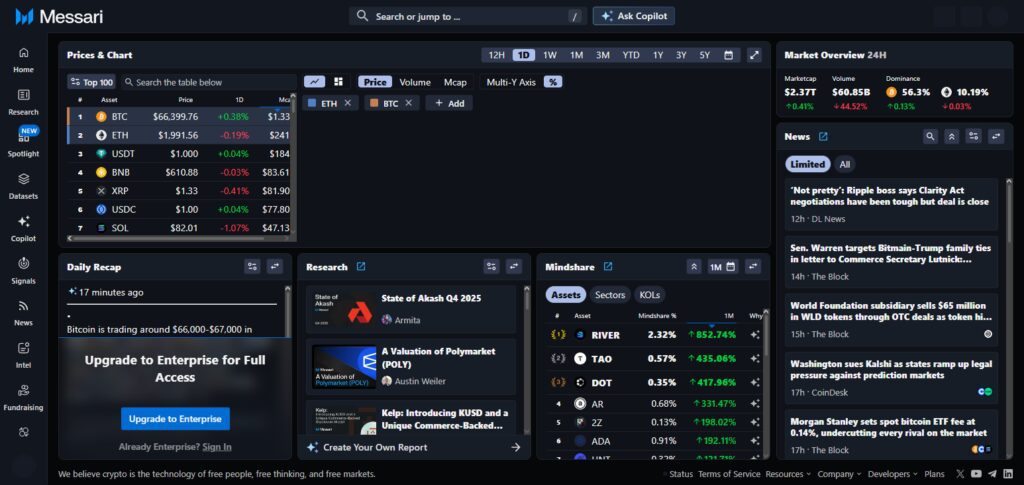Swap the Research panel widget

tap(514, 266)
